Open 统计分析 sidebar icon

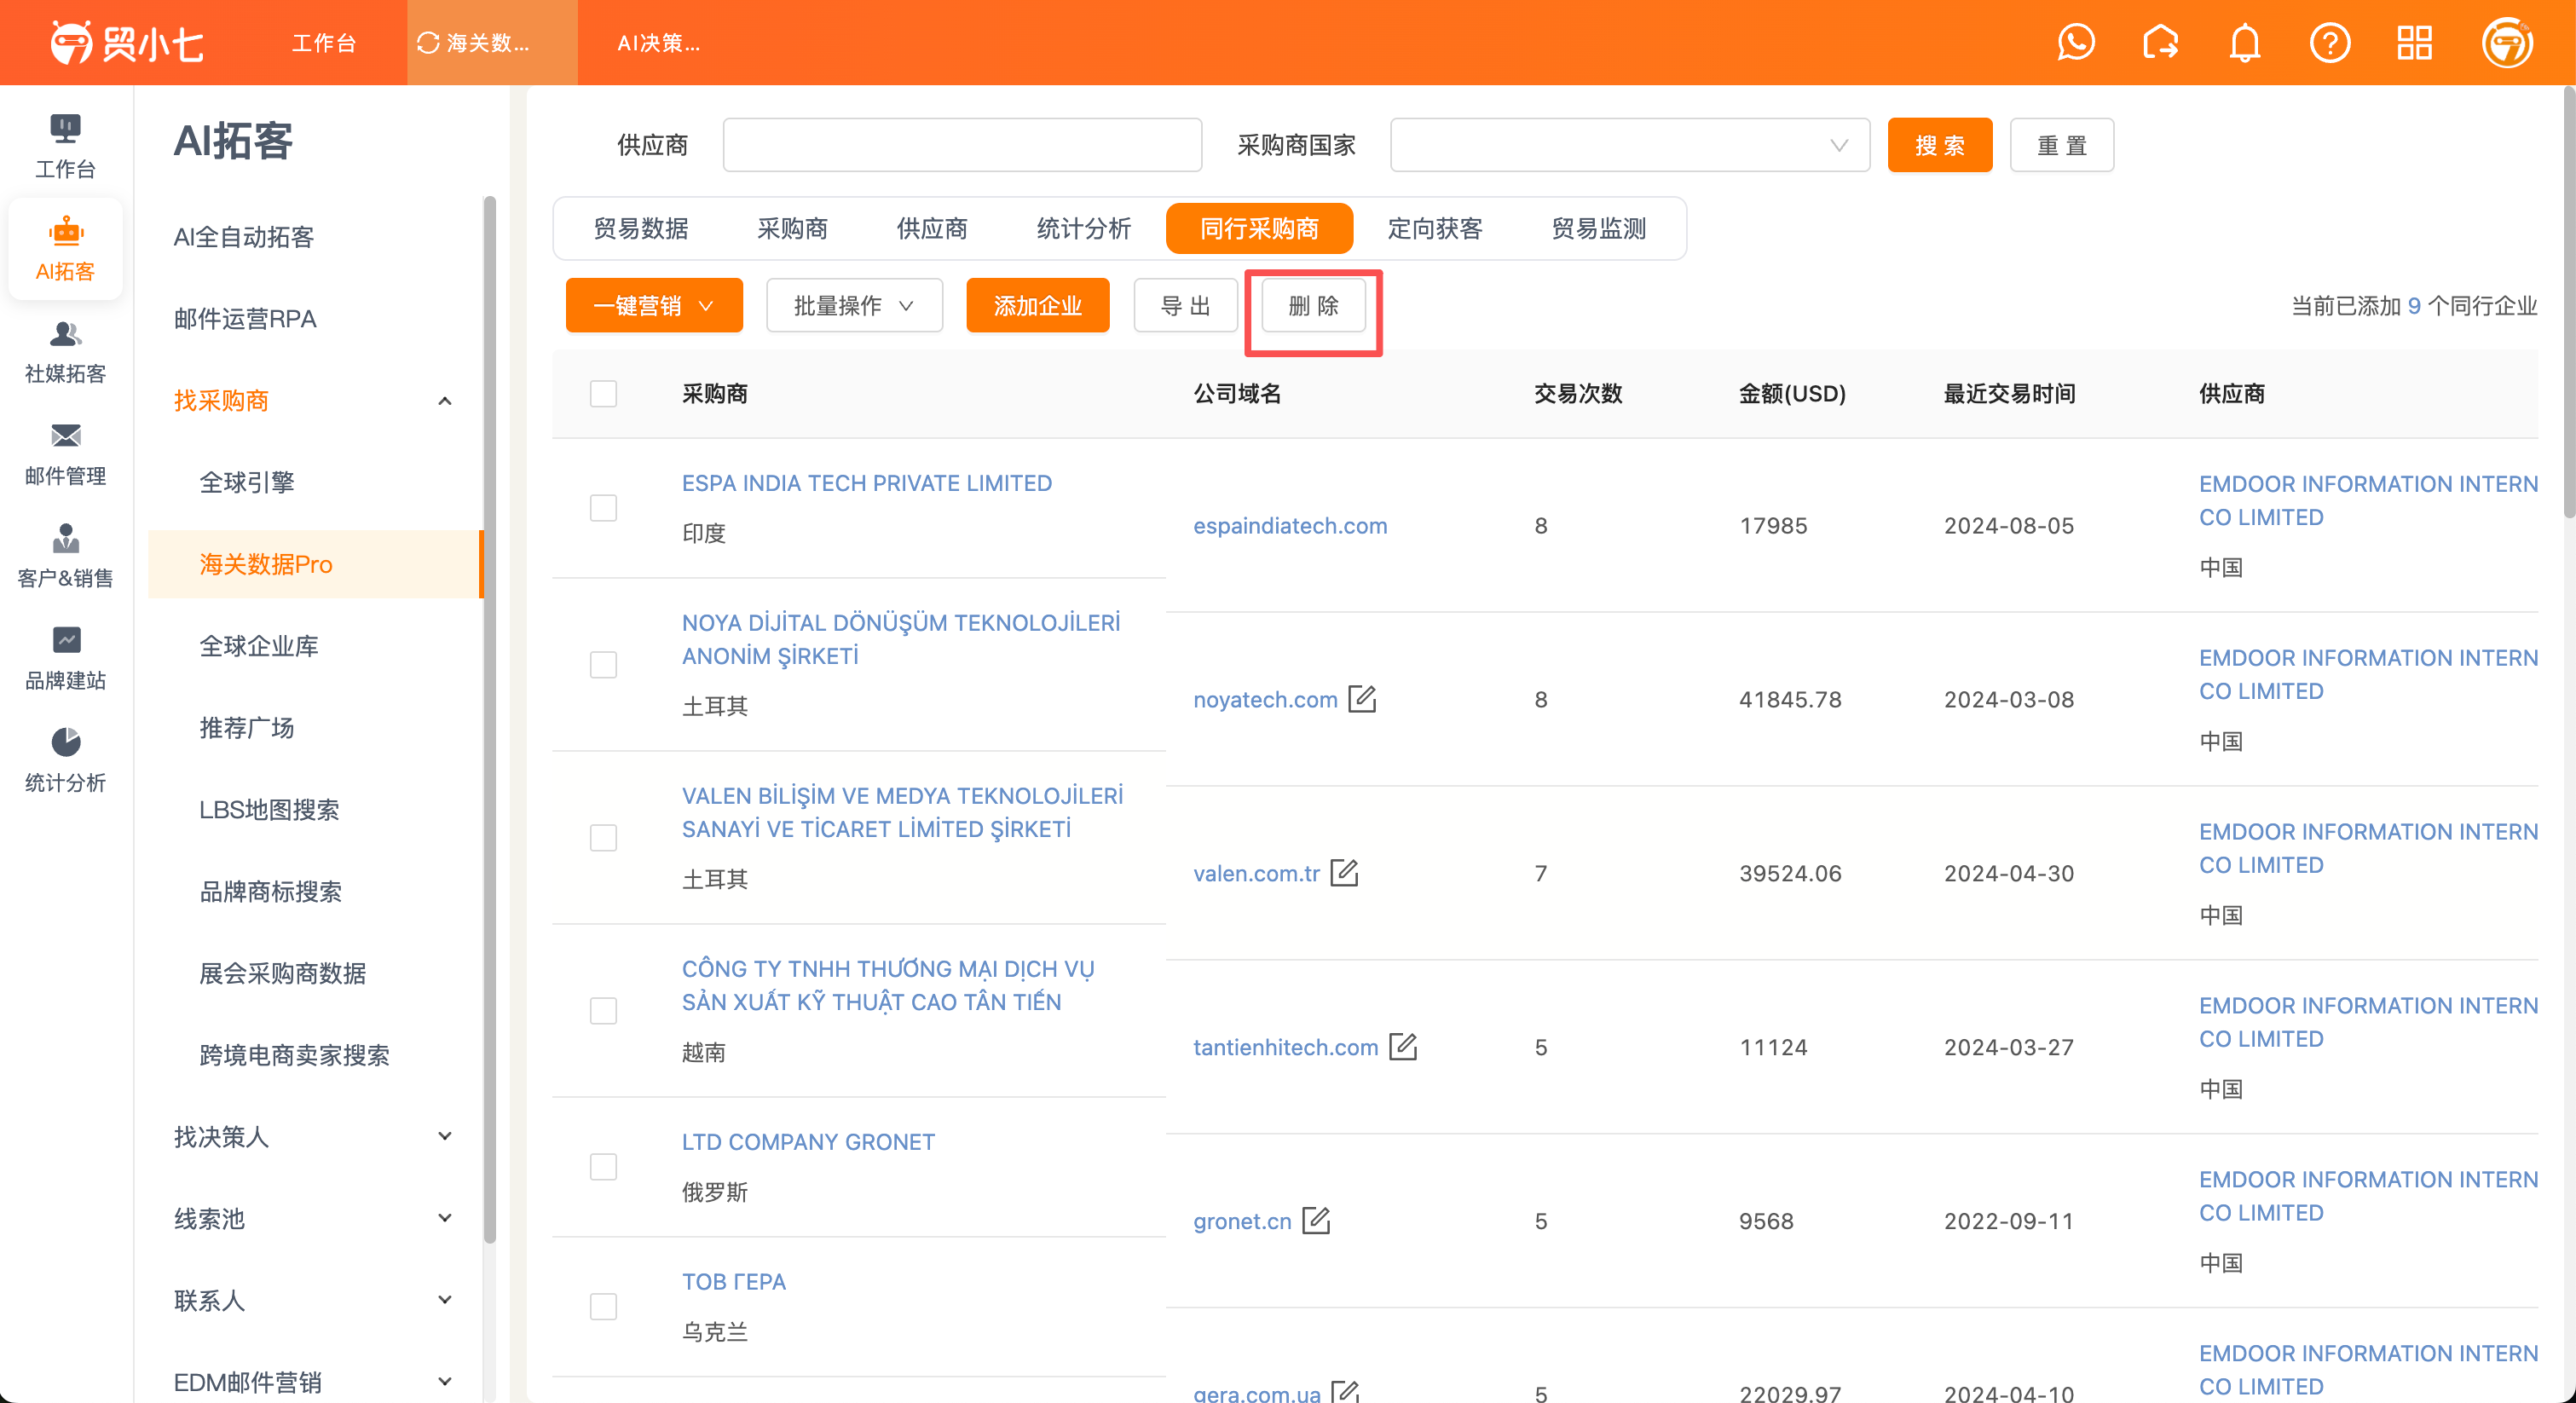(65, 761)
